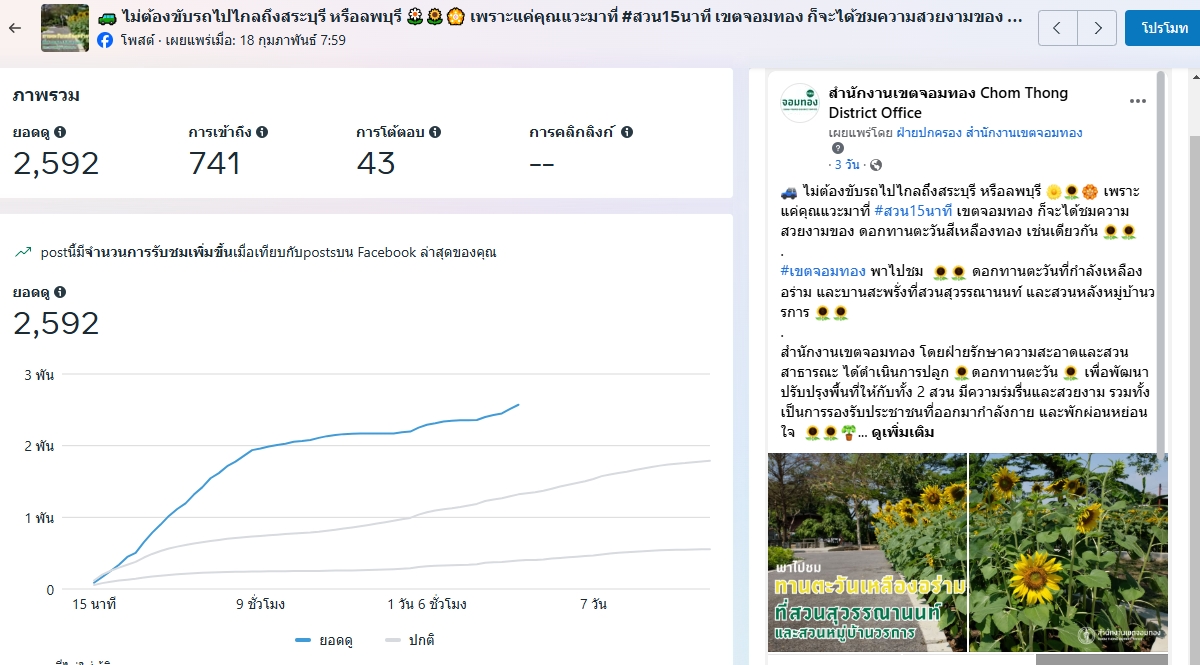Open the post thumbnail in the header
The image size is (1200, 665).
point(65,28)
